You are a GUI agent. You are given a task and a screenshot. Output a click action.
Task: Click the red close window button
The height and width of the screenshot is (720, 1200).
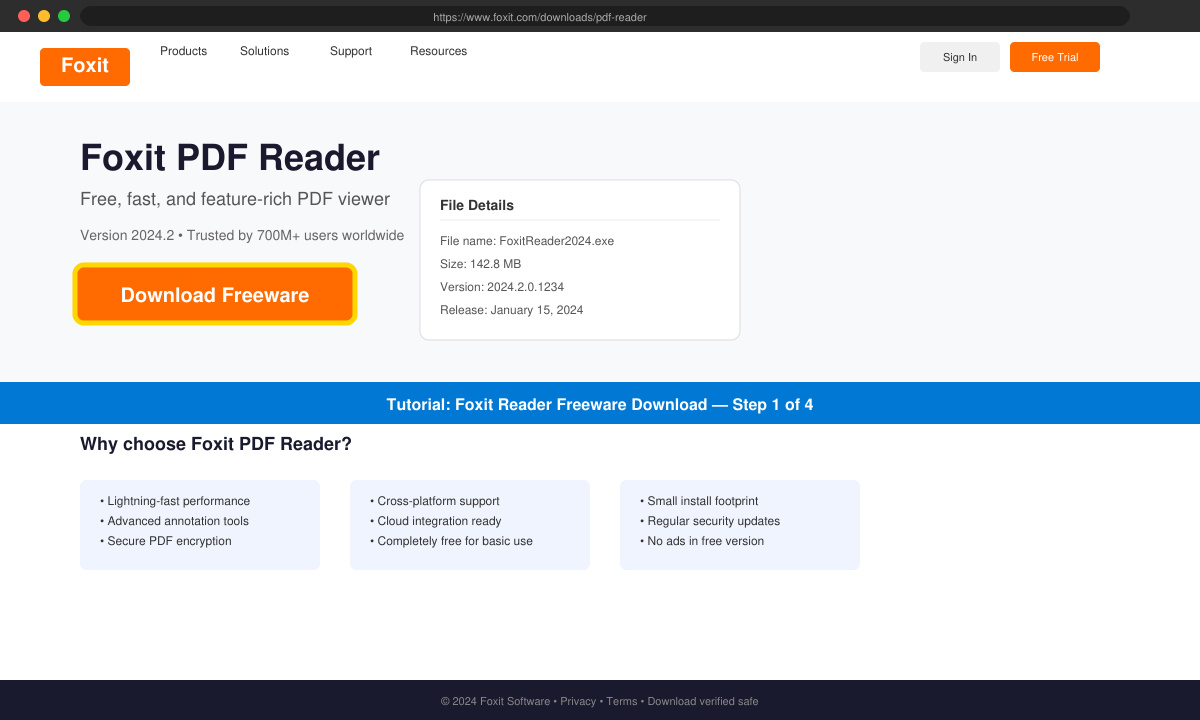[24, 16]
